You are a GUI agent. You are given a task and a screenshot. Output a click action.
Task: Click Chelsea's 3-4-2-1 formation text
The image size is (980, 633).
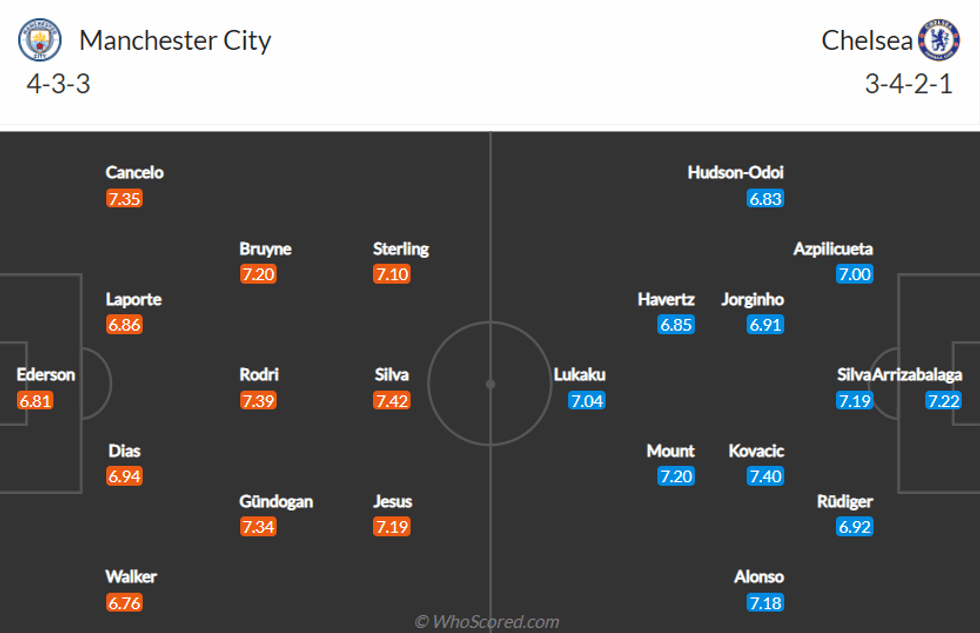tap(908, 84)
